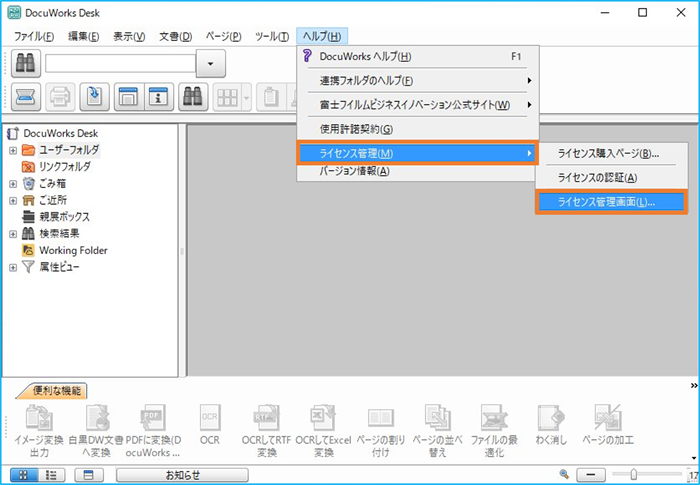Open the 編集(E) menu
Screen dimensions: 700x485
[83, 36]
